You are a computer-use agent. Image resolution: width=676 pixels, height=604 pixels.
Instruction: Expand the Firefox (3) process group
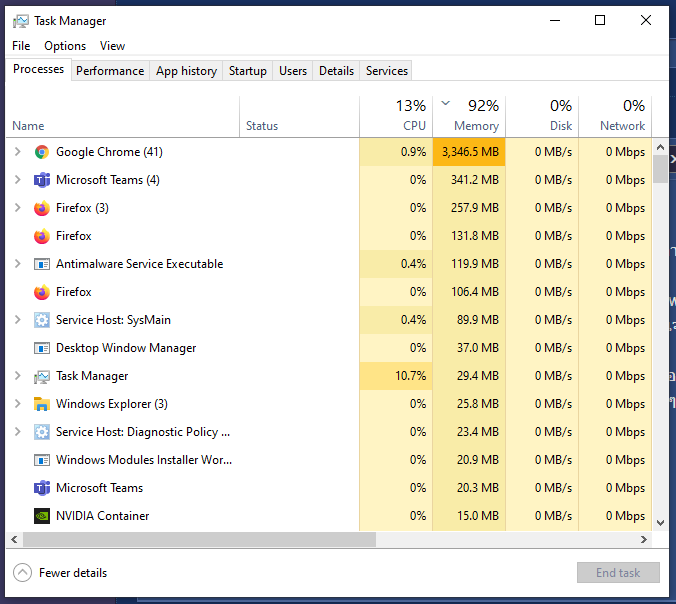(x=18, y=208)
